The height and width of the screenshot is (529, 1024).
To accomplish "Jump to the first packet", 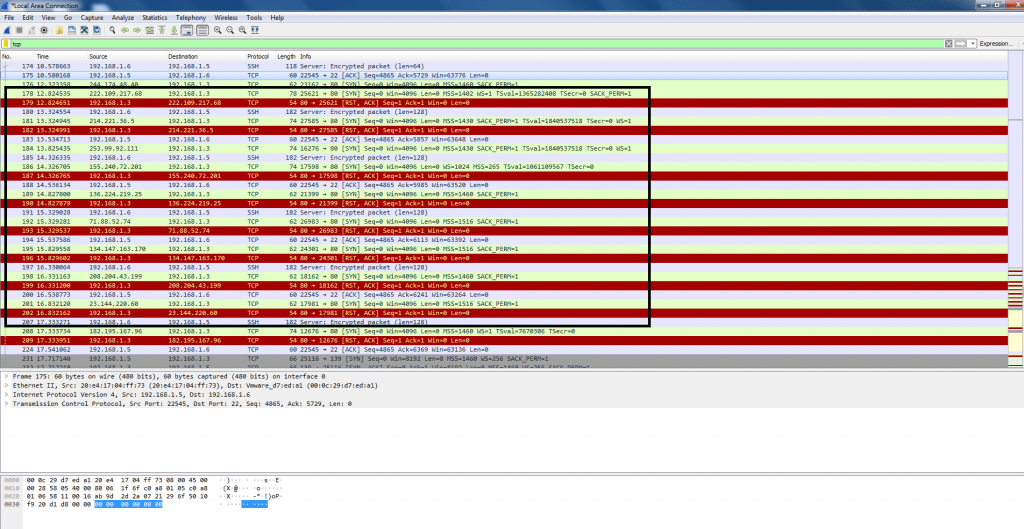I will (x=162, y=30).
